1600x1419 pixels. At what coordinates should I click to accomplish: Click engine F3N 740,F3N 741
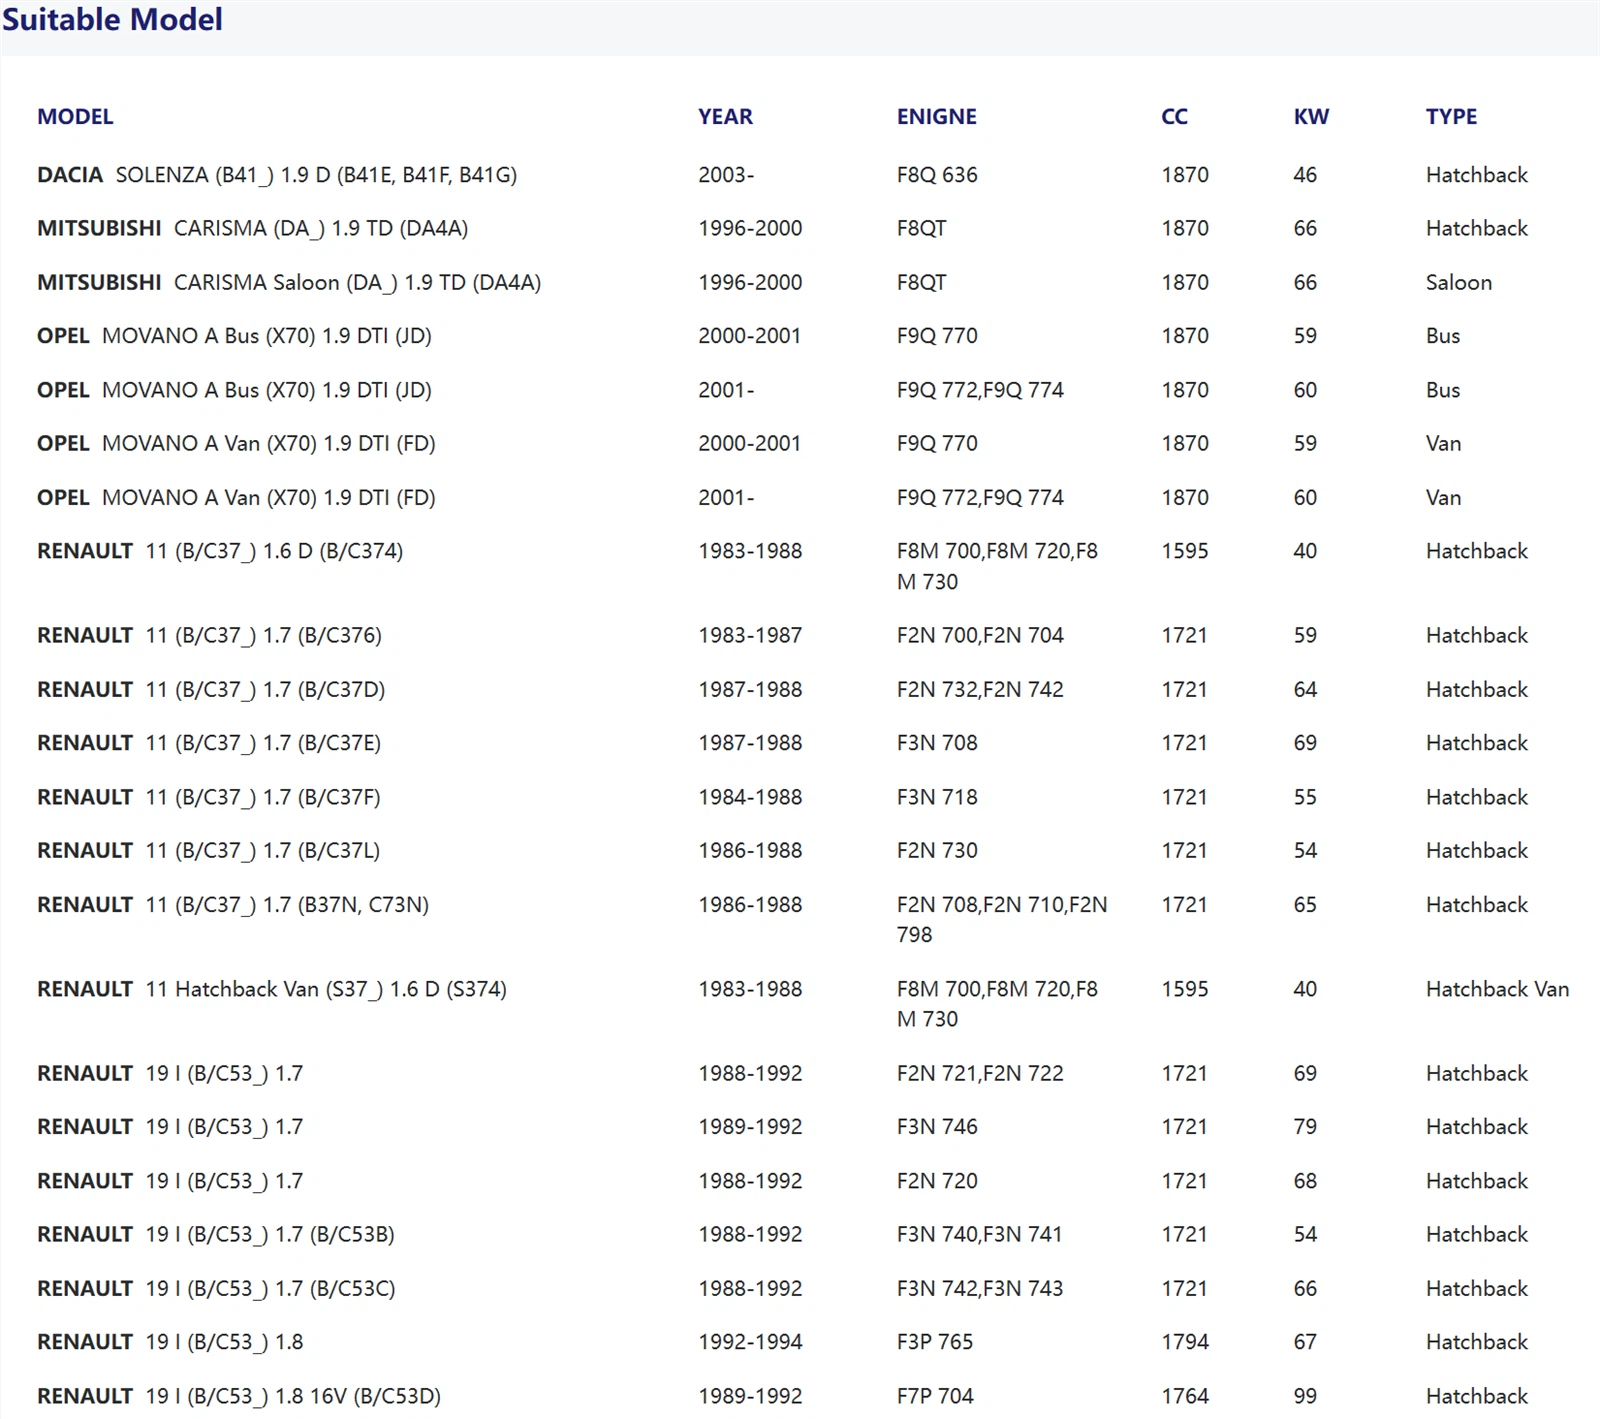979,1234
